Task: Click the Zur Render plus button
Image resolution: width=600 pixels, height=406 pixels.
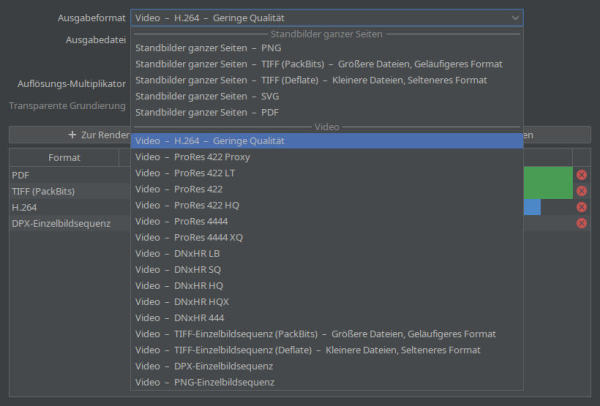Action: pos(70,135)
